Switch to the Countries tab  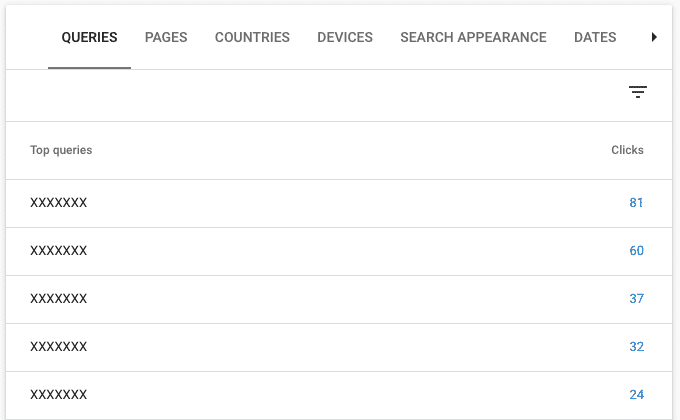pyautogui.click(x=252, y=37)
